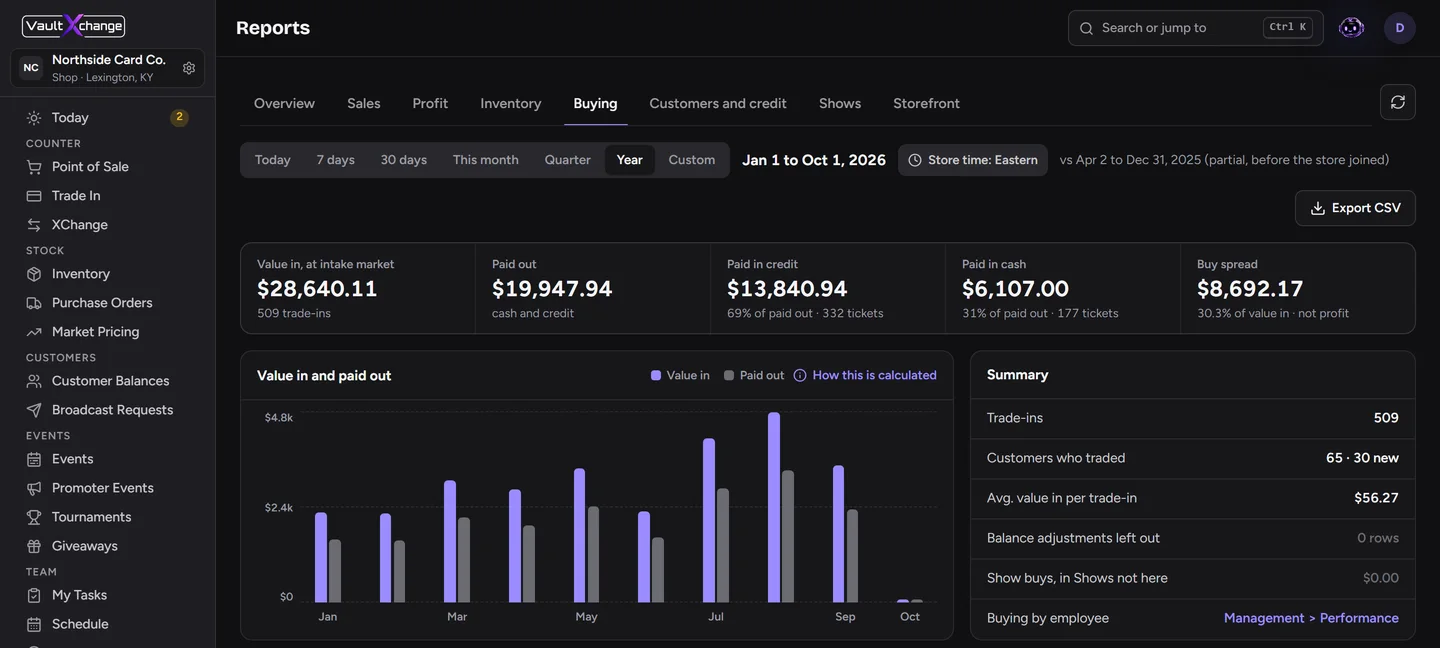
Task: Toggle the Paid out legend series
Action: [x=755, y=376]
